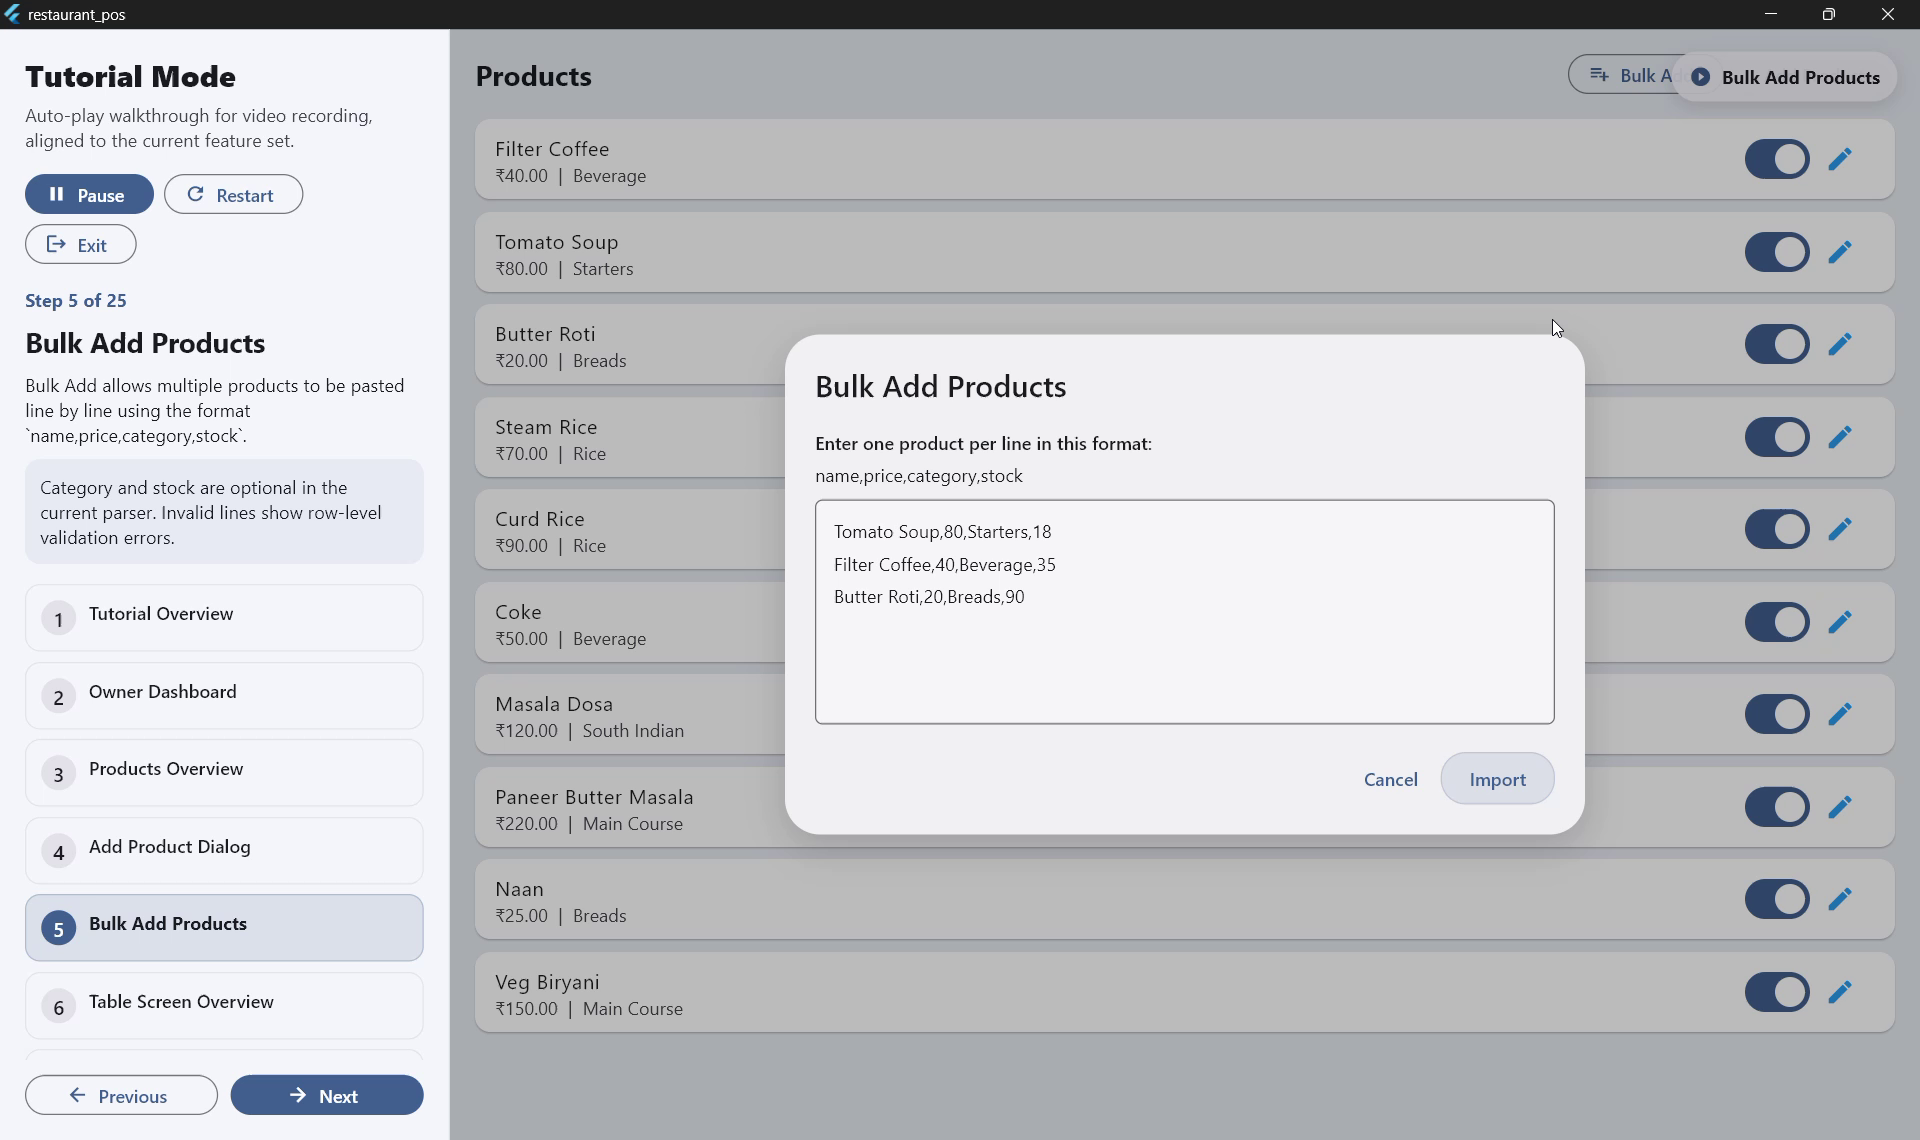Toggle Butter Roti availability

(x=1777, y=344)
